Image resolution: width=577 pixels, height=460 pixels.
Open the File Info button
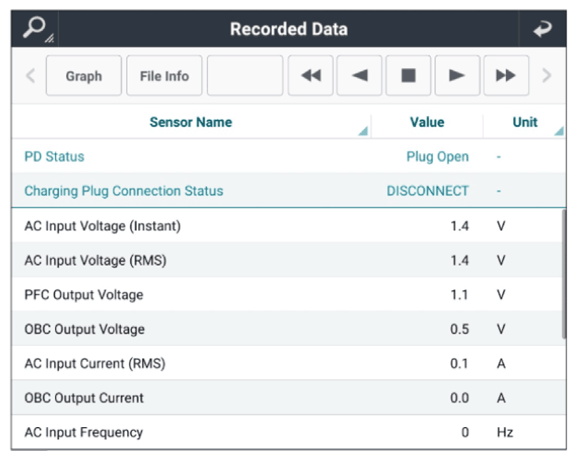point(164,75)
